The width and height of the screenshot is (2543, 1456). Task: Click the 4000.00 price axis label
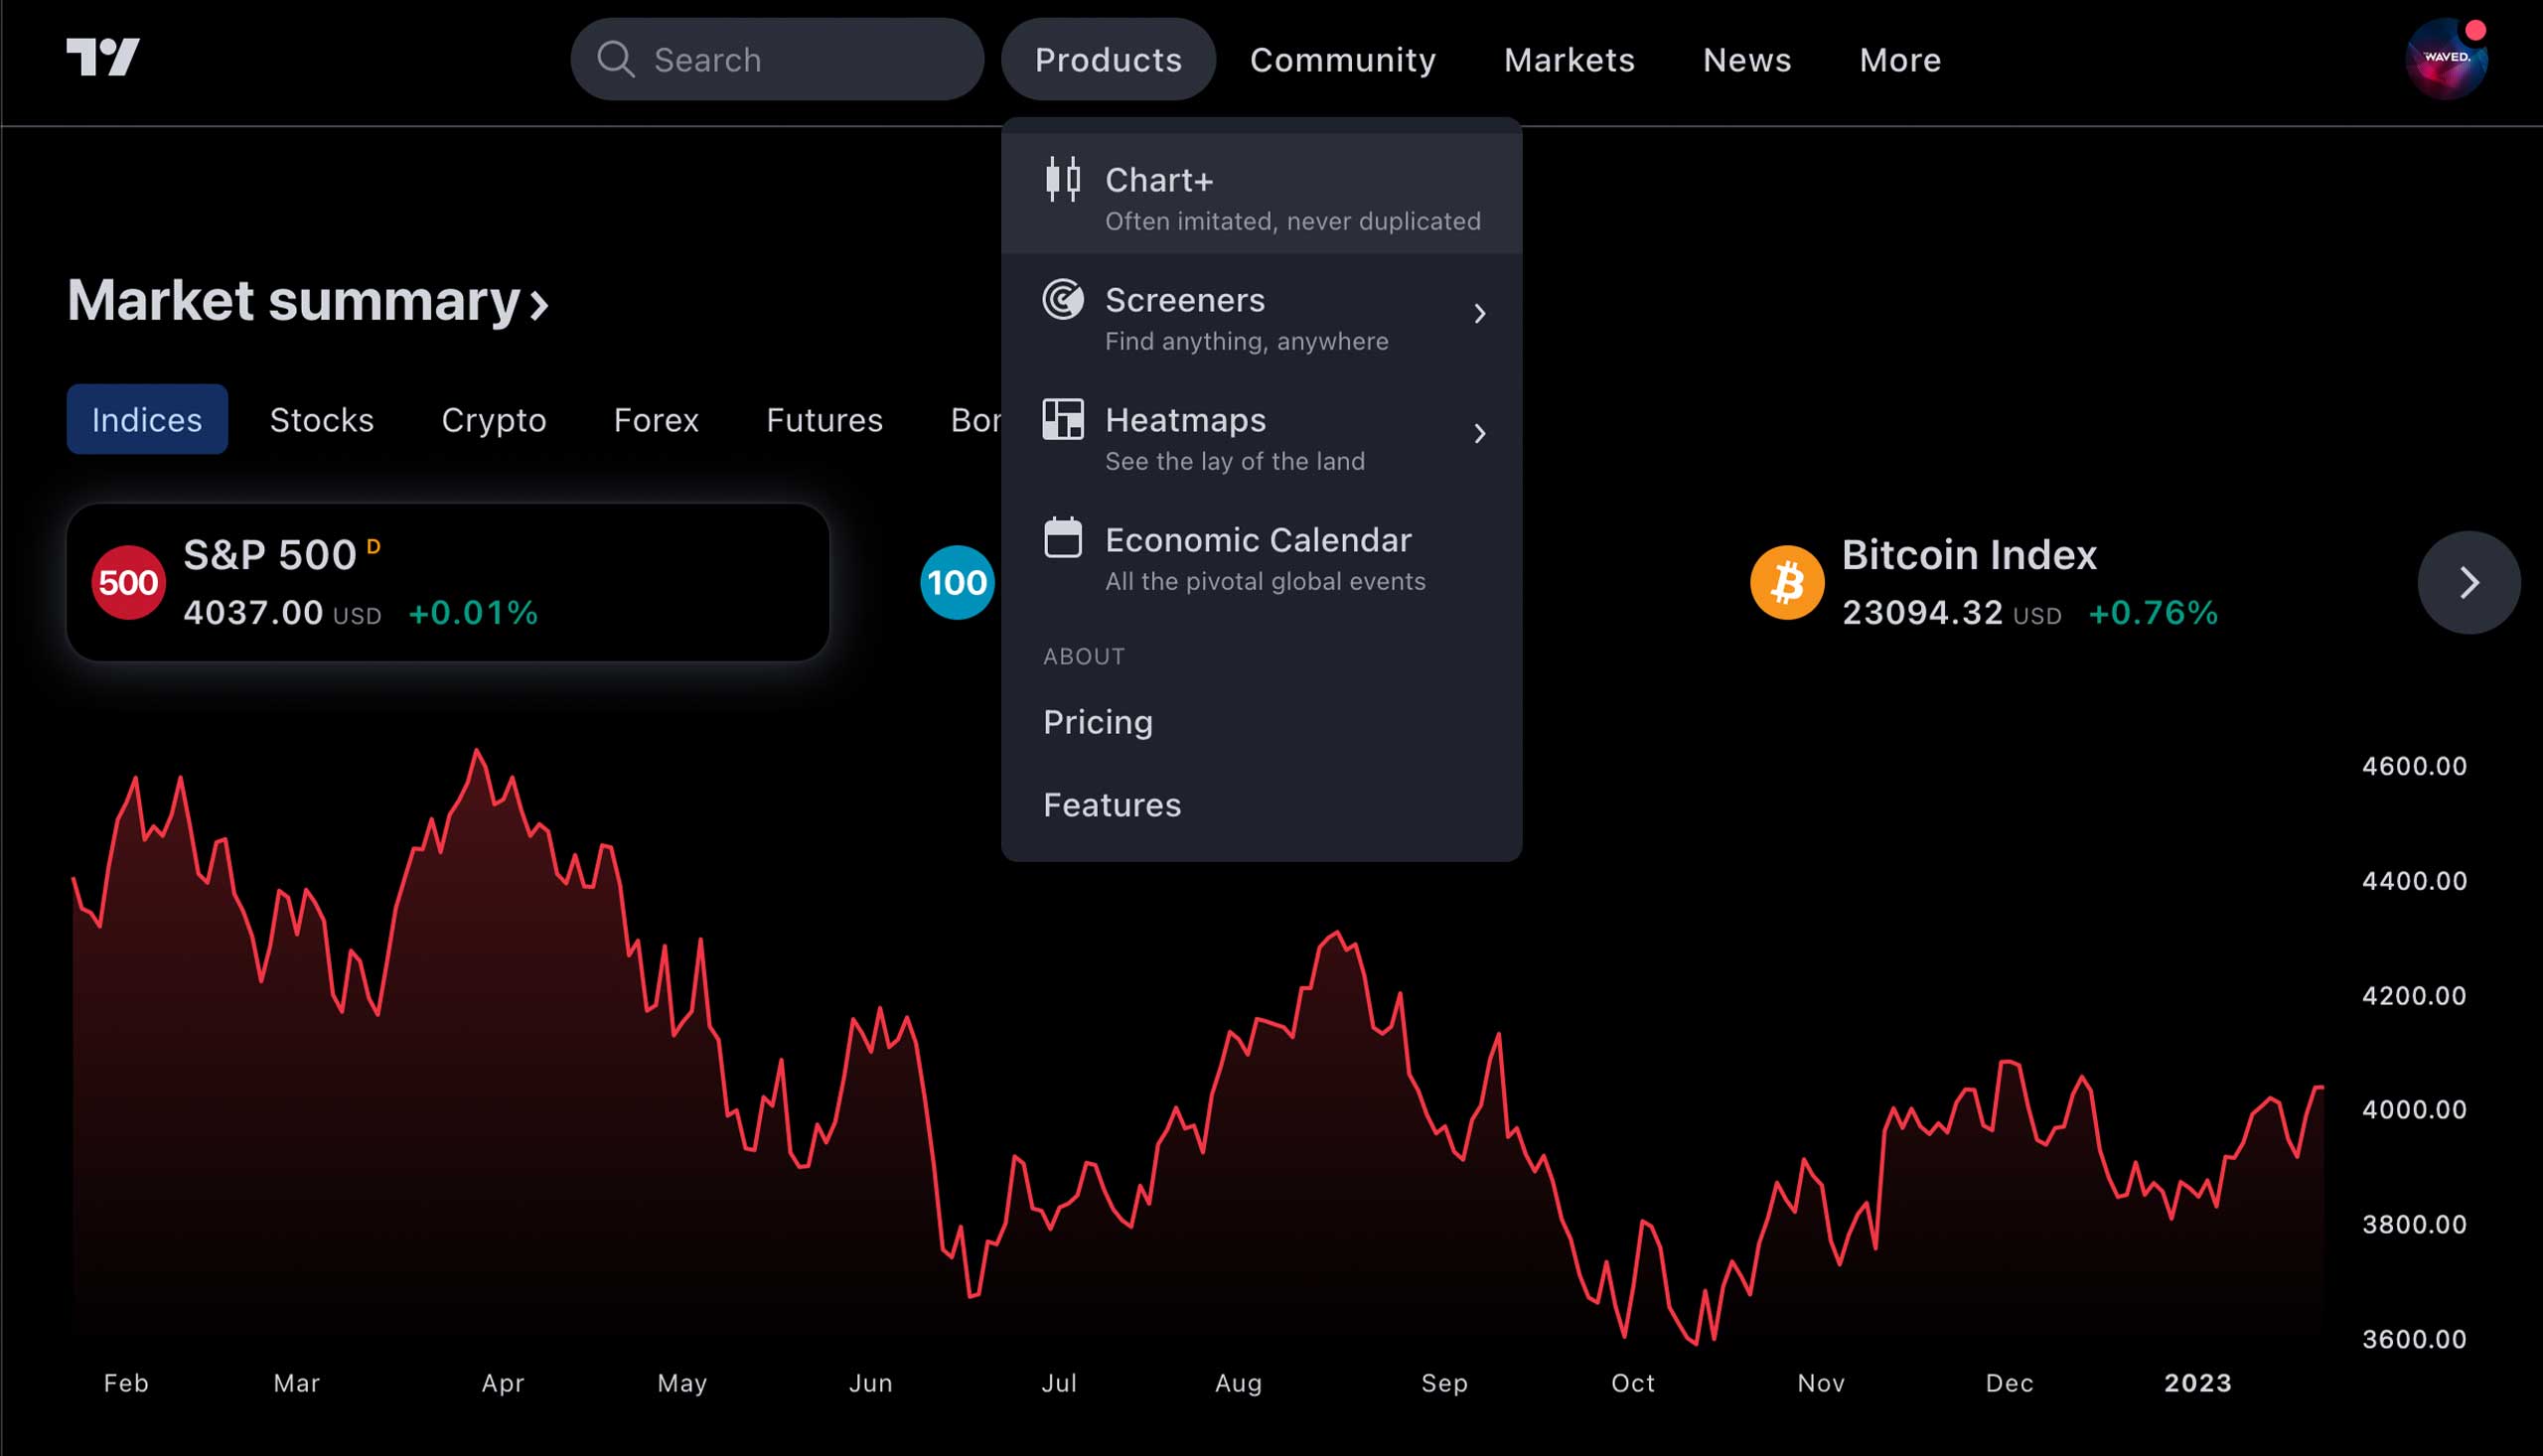(2414, 1109)
